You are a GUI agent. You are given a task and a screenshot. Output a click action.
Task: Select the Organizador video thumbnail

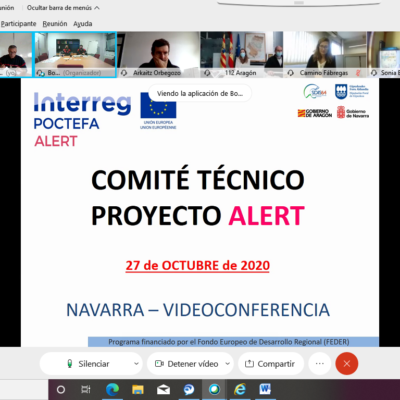click(75, 55)
